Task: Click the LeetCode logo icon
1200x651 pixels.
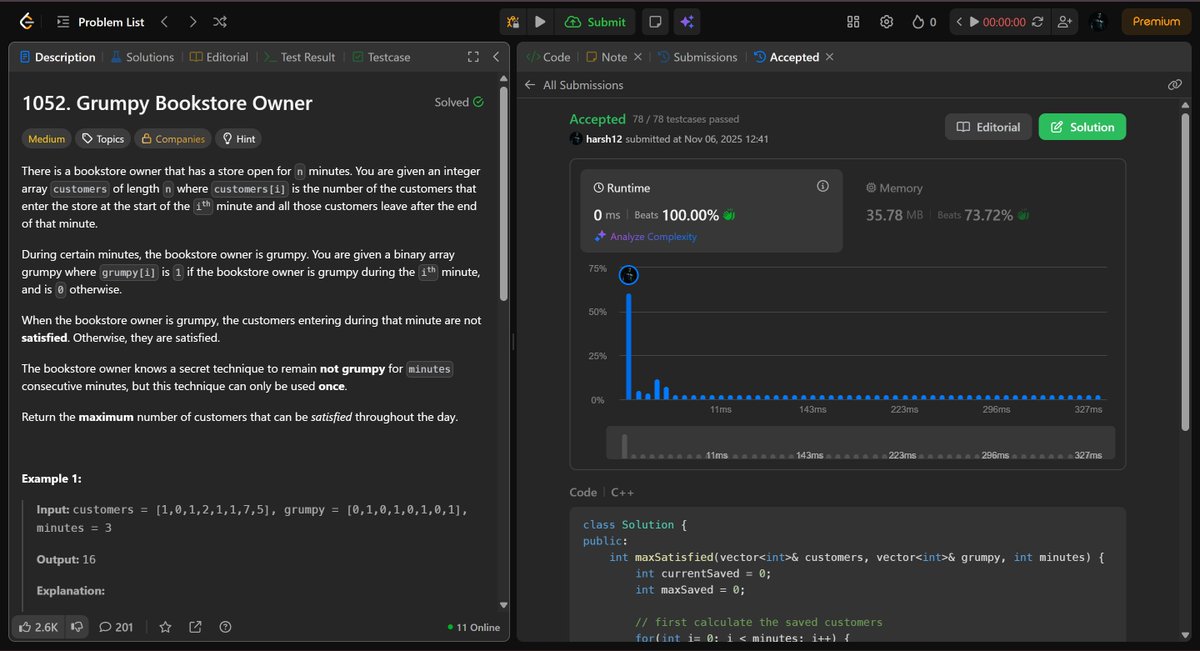Action: pyautogui.click(x=26, y=21)
